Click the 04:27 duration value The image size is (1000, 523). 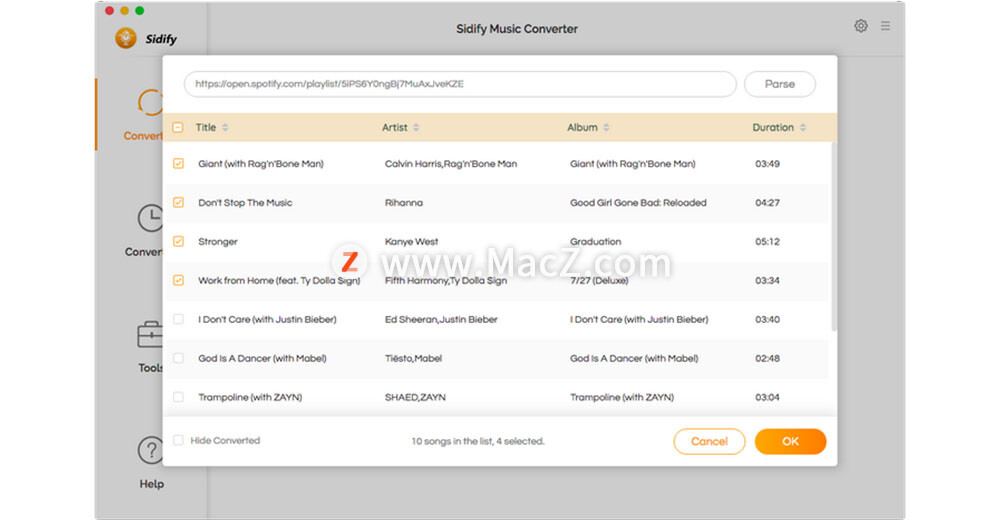pos(767,203)
